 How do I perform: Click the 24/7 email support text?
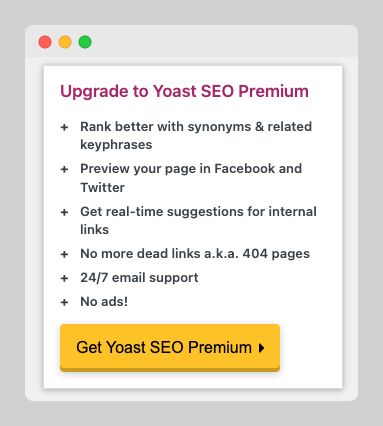pos(139,278)
